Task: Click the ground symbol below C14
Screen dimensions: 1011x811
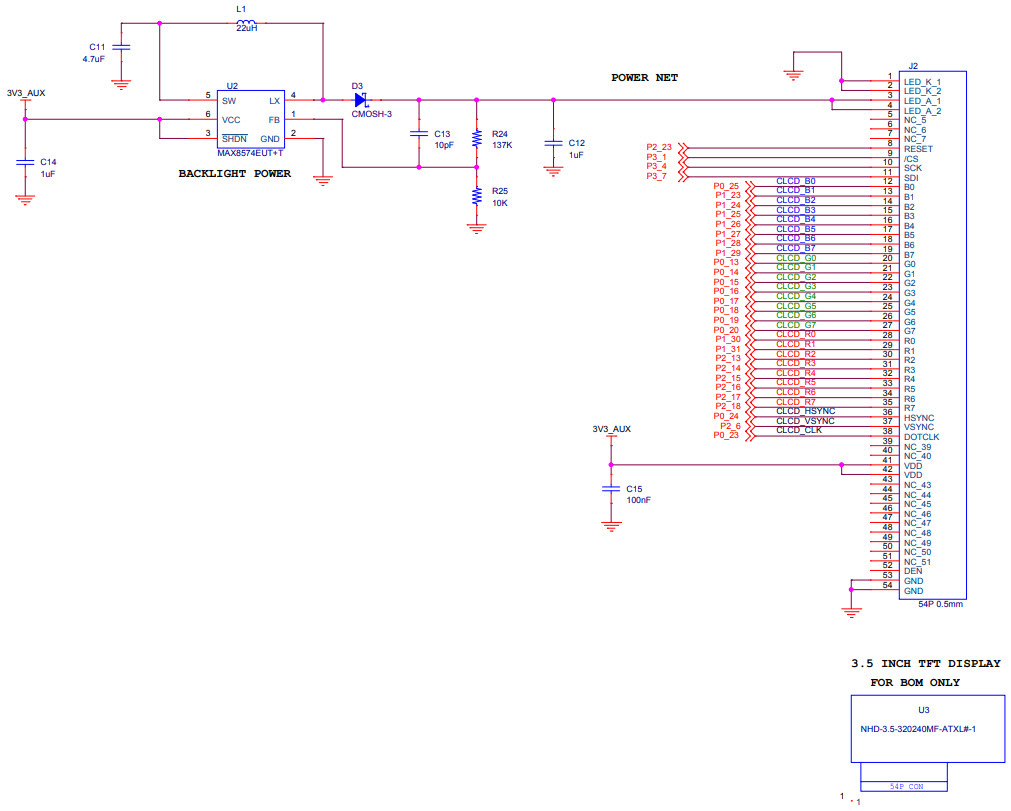Action: pos(23,197)
